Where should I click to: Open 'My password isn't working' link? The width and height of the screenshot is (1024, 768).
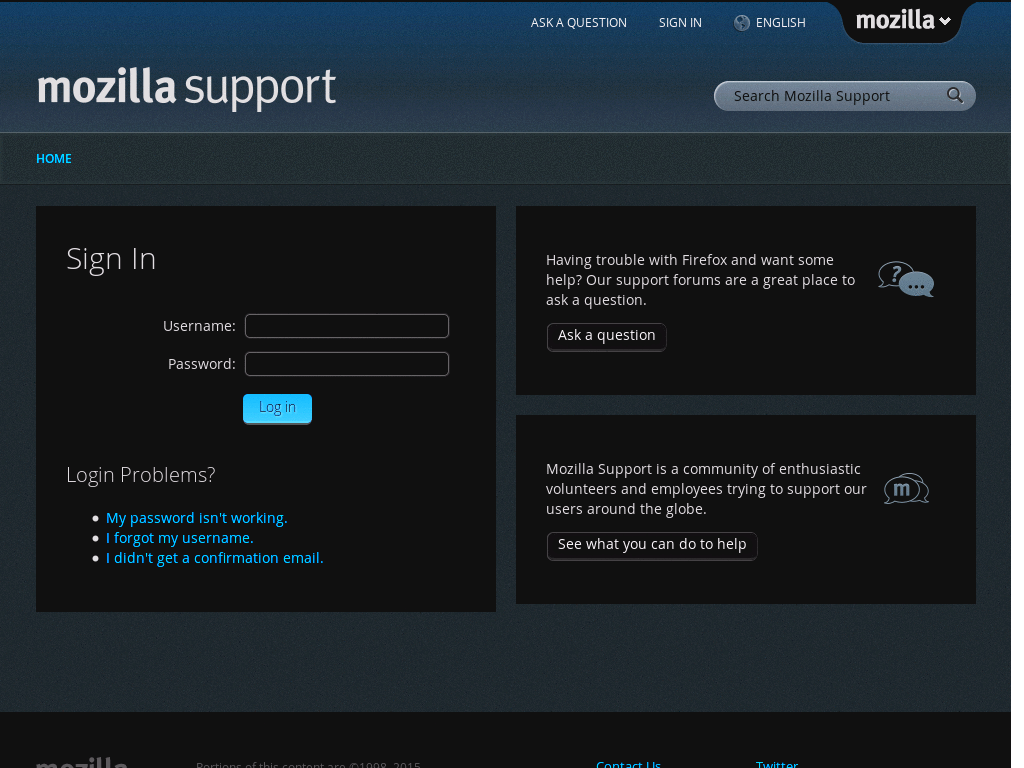(x=197, y=518)
